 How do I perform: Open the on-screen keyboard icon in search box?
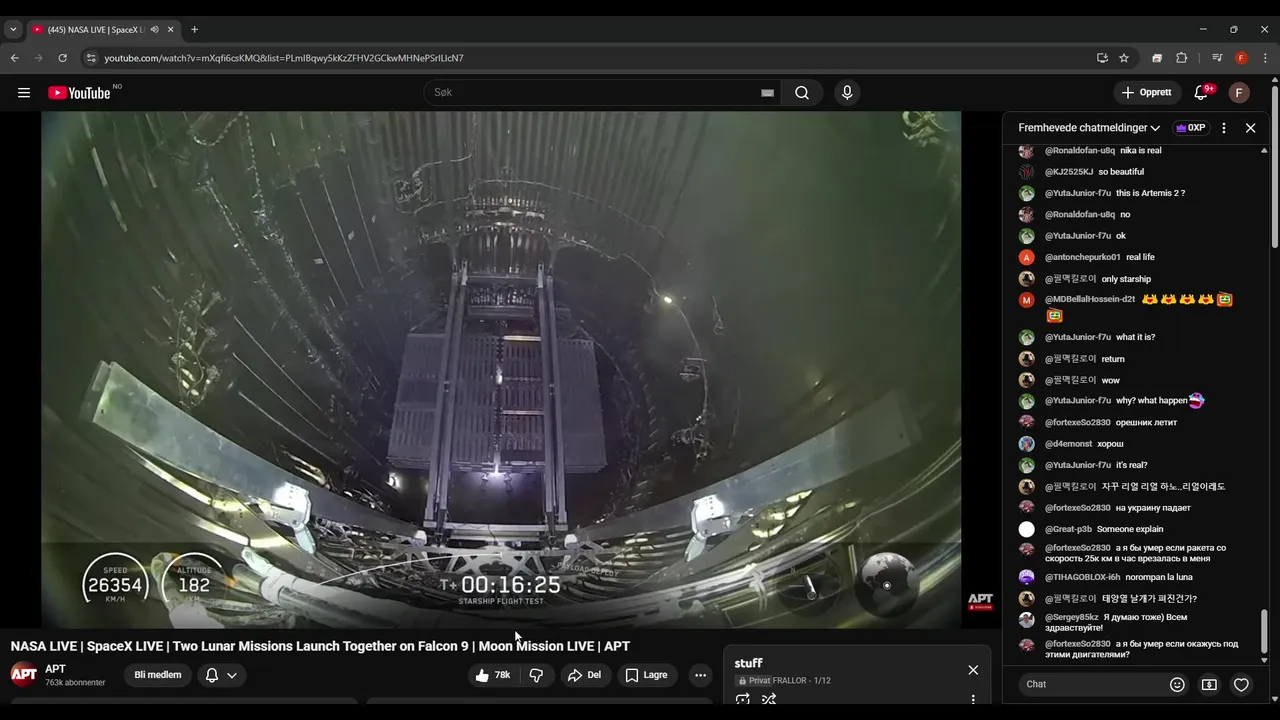[x=767, y=93]
